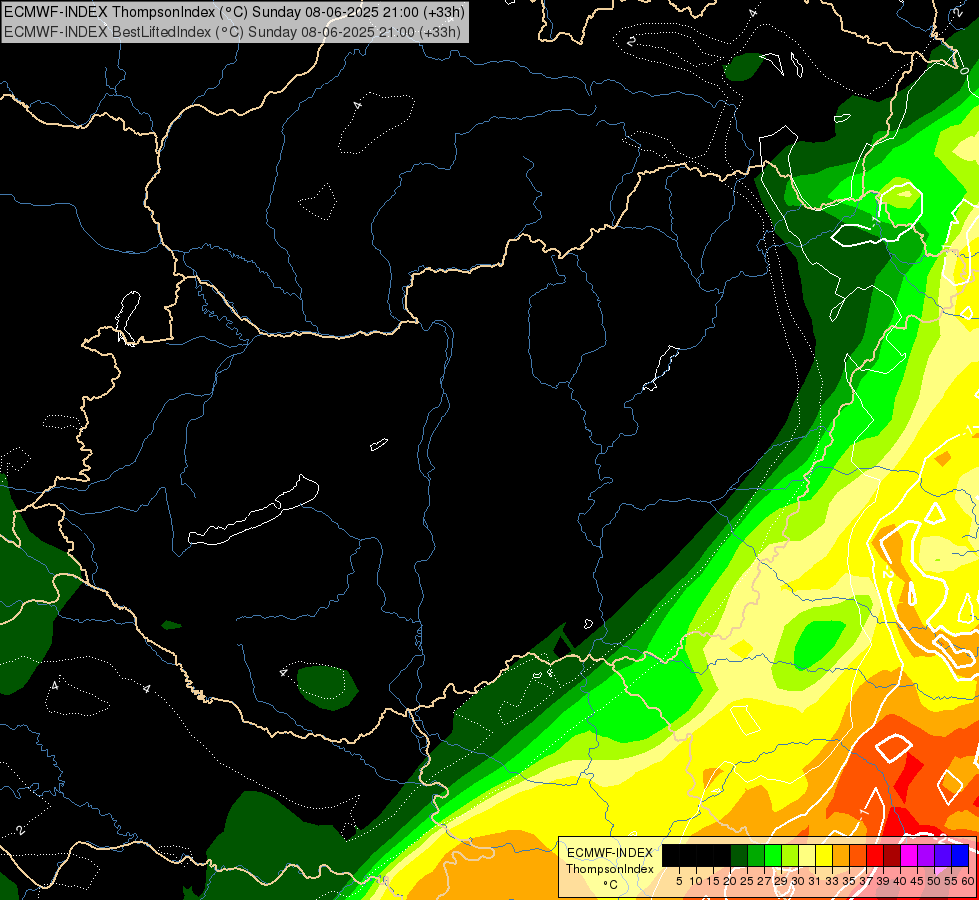This screenshot has height=900, width=979.
Task: Click the dark red 39-40 legend swatch
Action: coord(892,856)
